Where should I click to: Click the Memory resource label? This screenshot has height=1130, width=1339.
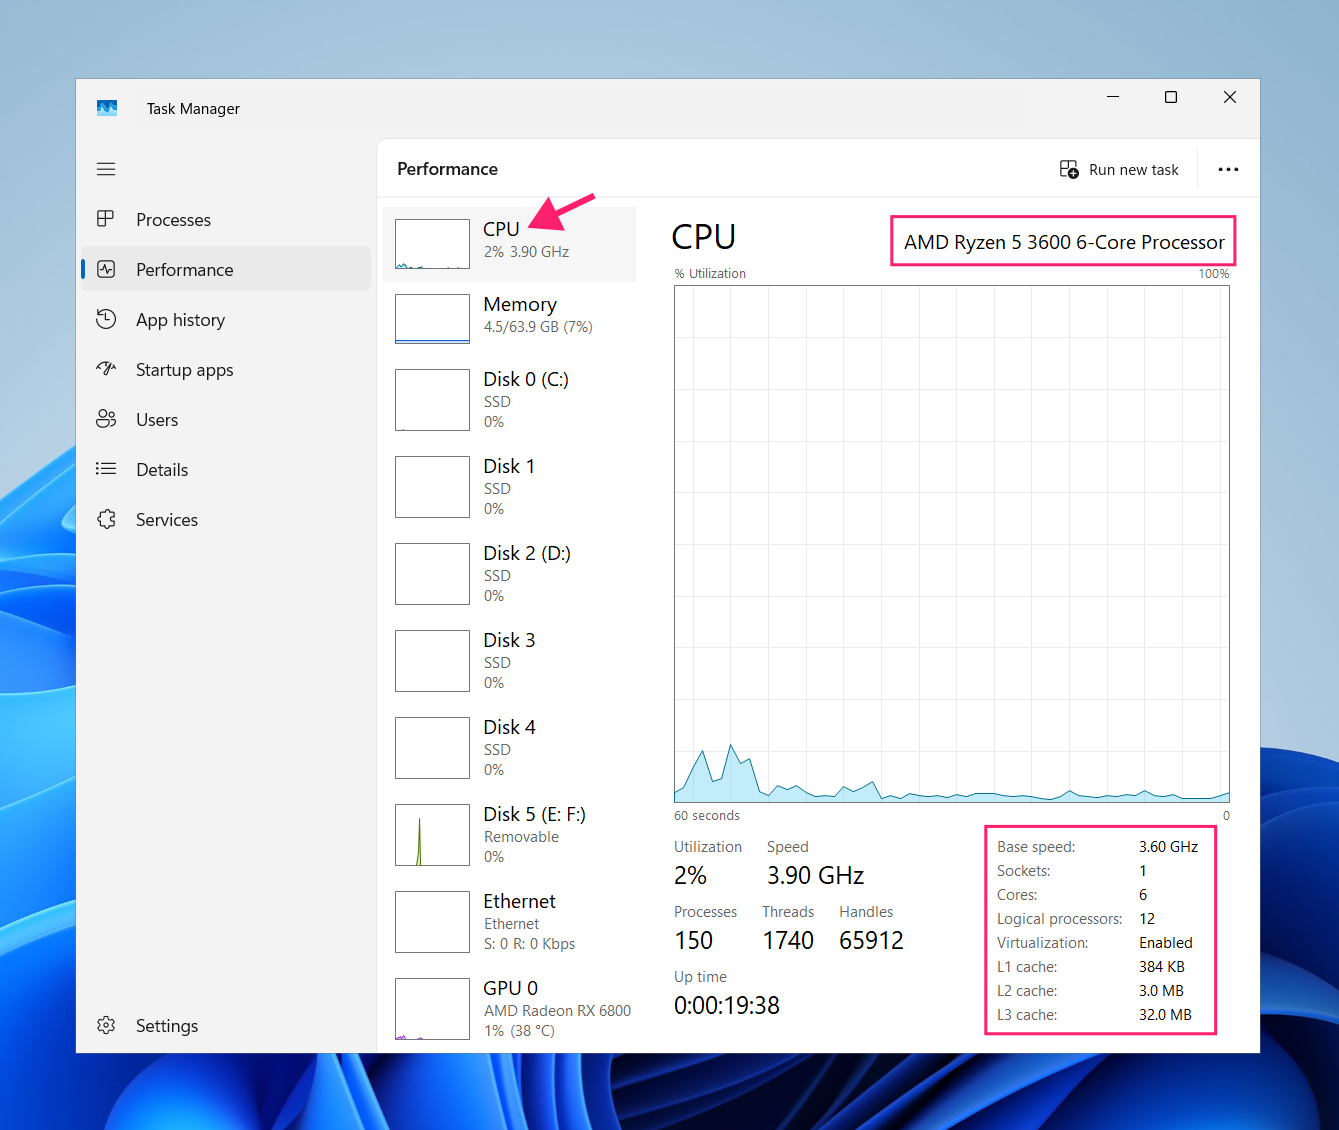click(520, 304)
